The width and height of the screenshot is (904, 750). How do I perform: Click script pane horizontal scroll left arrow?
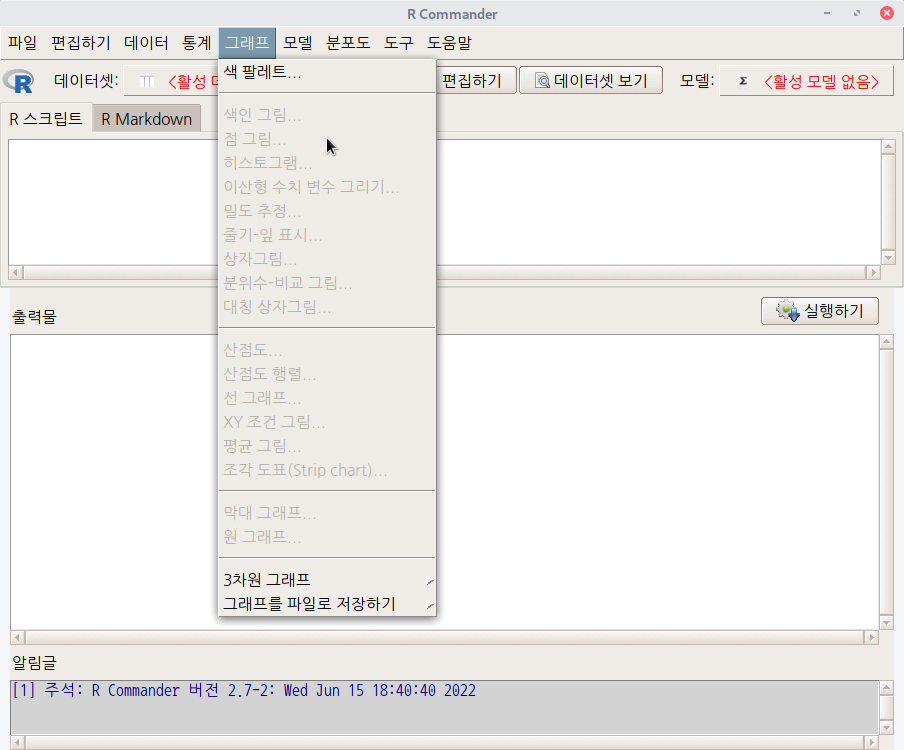[x=16, y=273]
